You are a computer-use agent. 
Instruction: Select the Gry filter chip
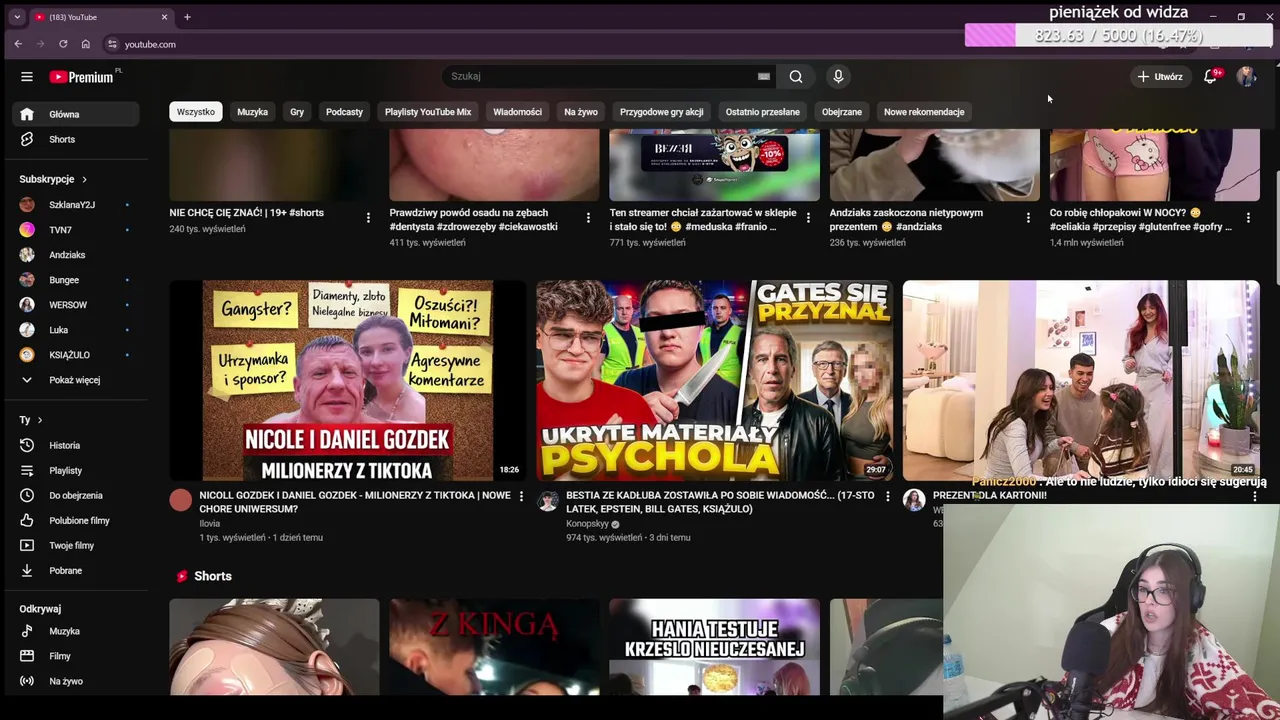297,112
